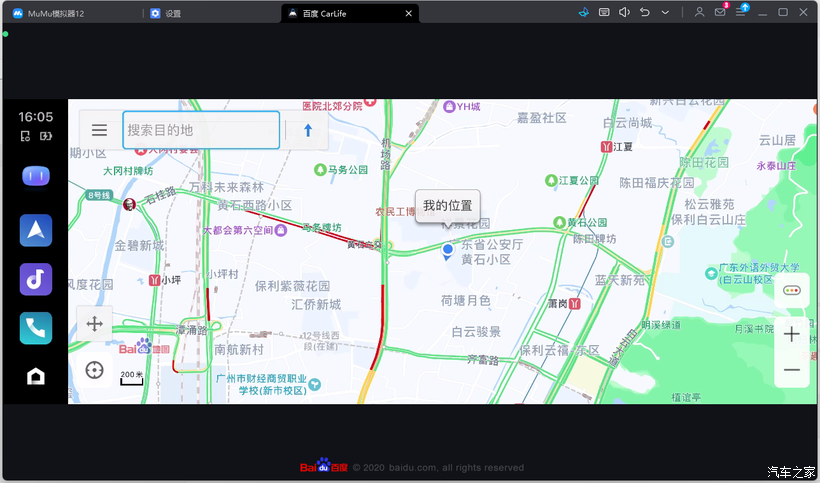Open the music app in sidebar
Viewport: 820px width, 483px height.
pos(36,279)
